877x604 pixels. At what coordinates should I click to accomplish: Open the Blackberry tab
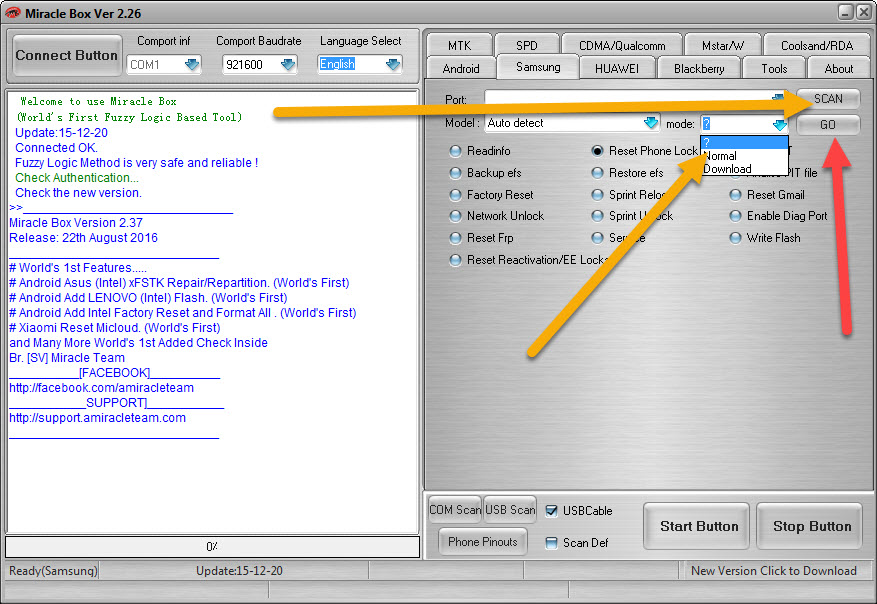coord(699,68)
